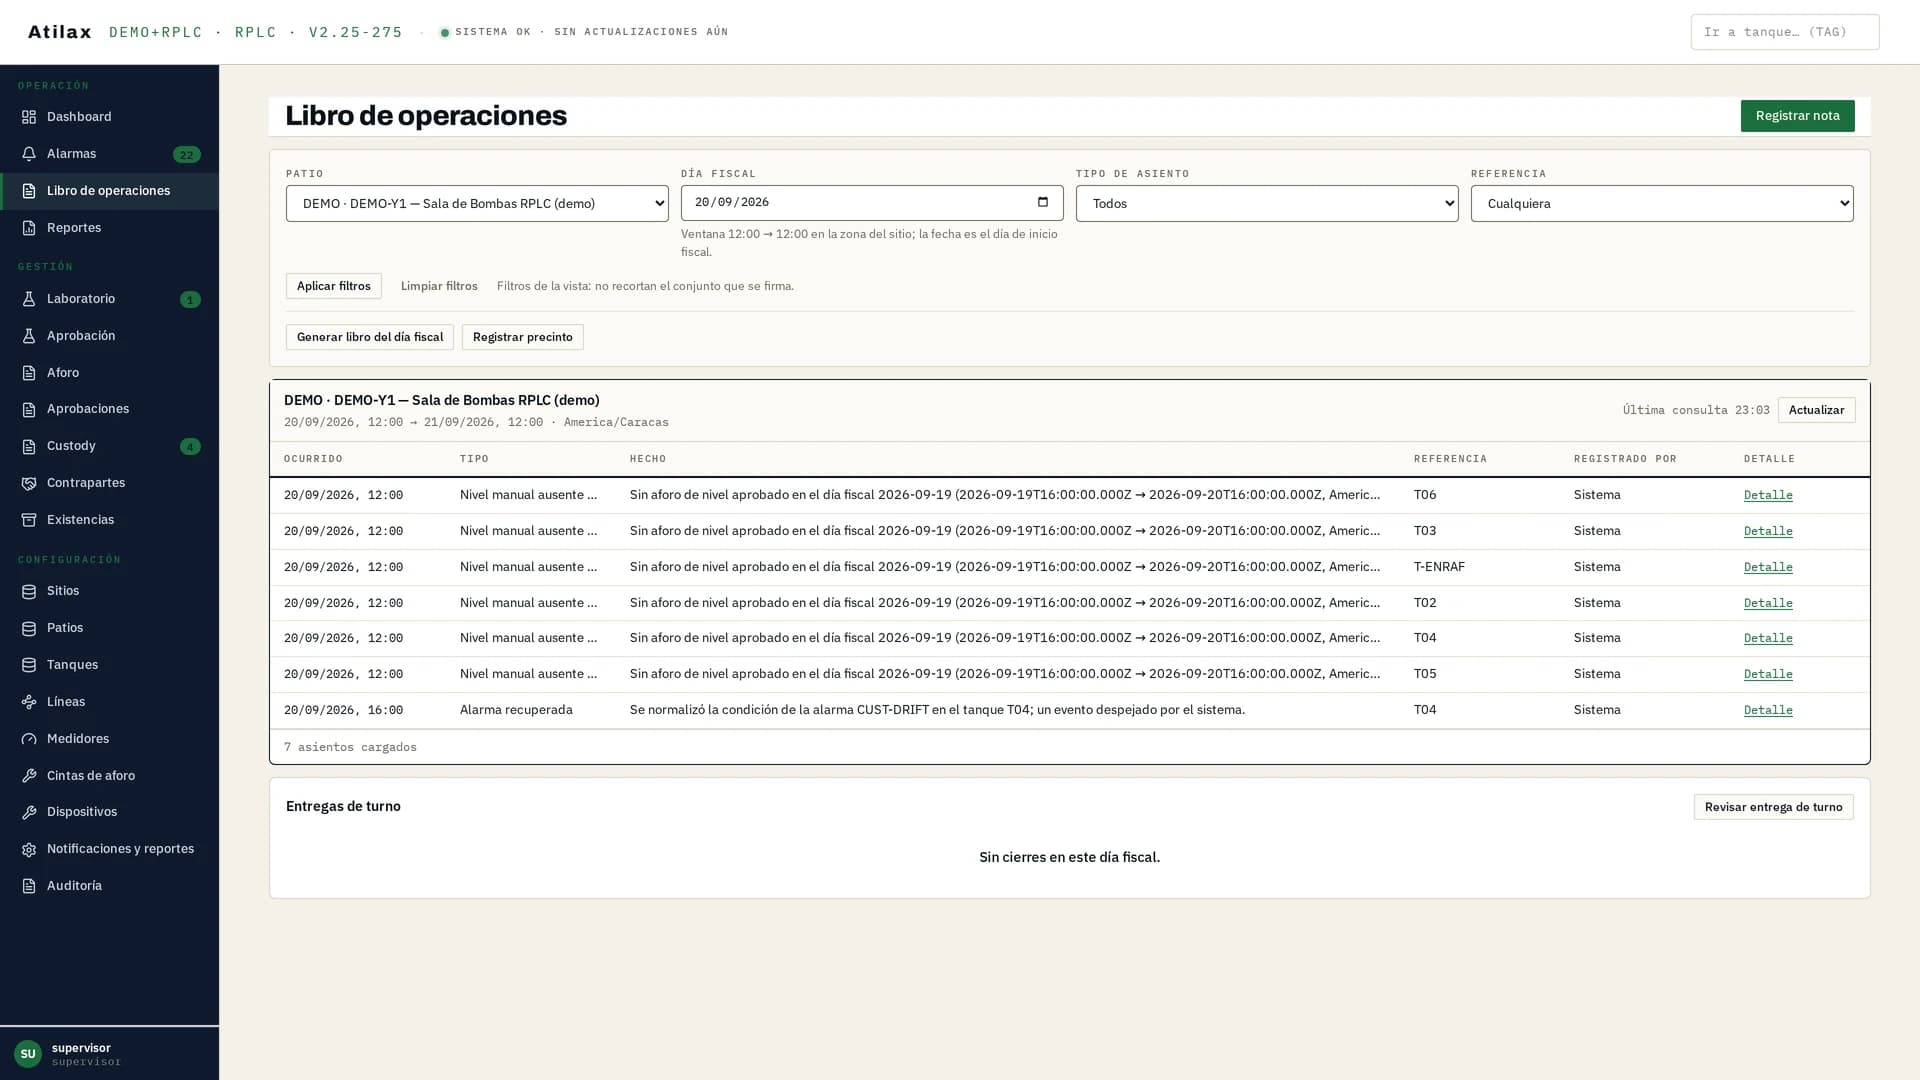Screen dimensions: 1920x1080
Task: Click the Existencias archive box icon
Action: tap(29, 520)
